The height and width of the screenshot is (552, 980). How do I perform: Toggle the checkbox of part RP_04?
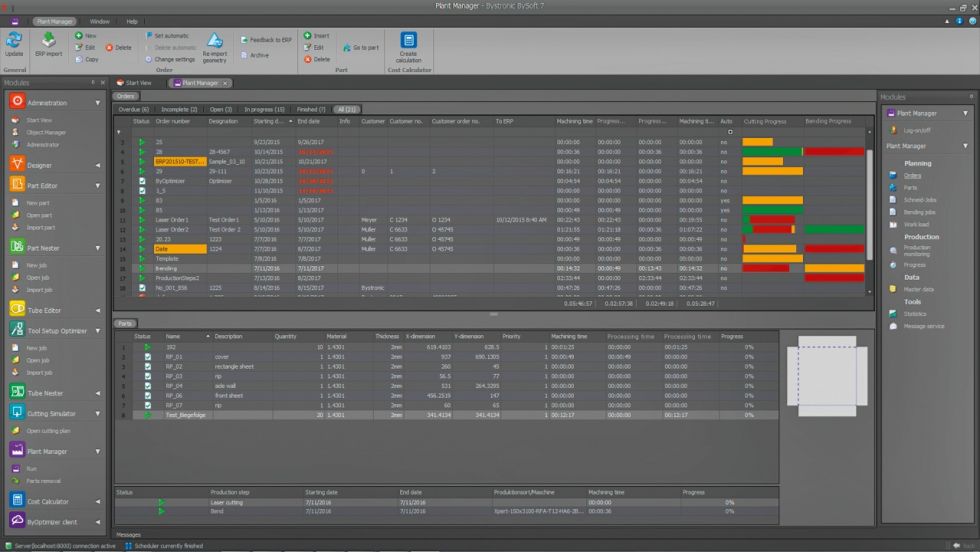pos(148,386)
